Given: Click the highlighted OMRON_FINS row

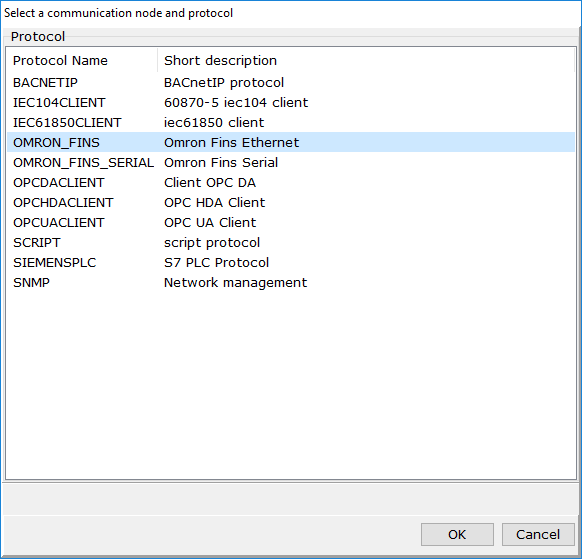Looking at the screenshot, I should pyautogui.click(x=291, y=143).
